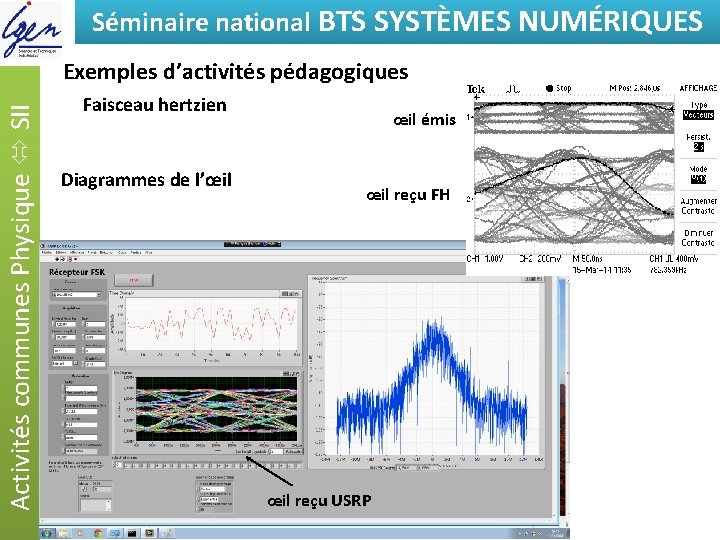
Task: Click the eye length symbols input field
Action: tap(277, 451)
